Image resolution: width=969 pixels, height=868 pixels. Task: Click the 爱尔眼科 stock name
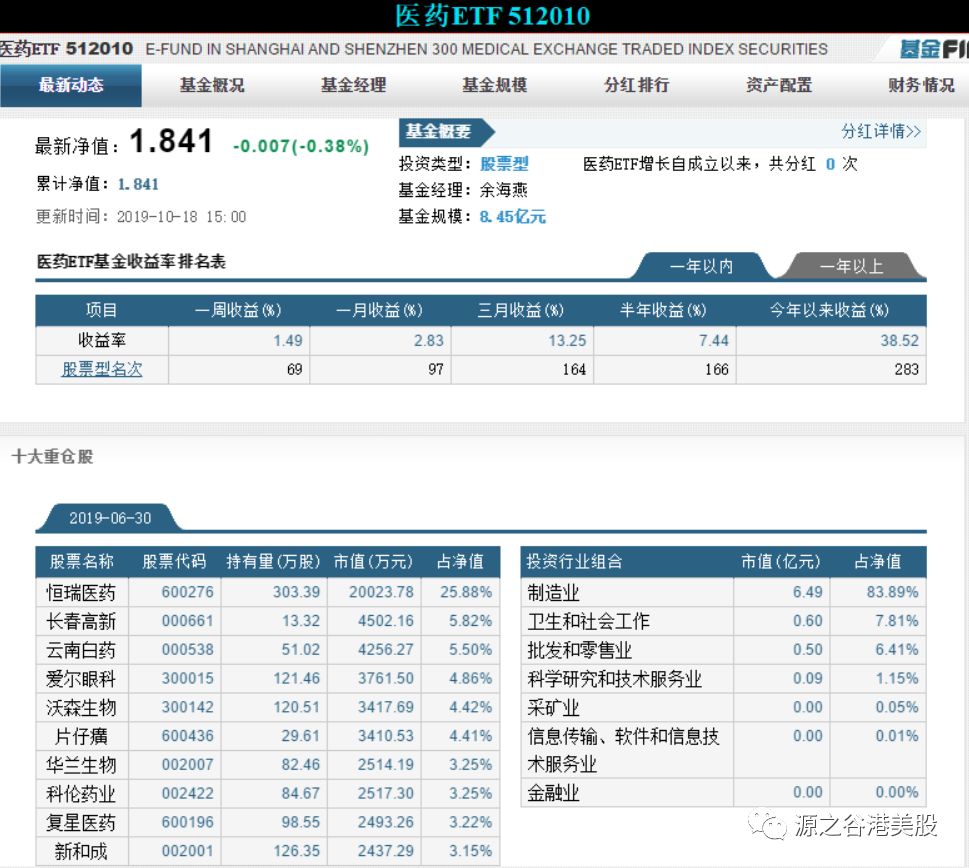coord(81,679)
